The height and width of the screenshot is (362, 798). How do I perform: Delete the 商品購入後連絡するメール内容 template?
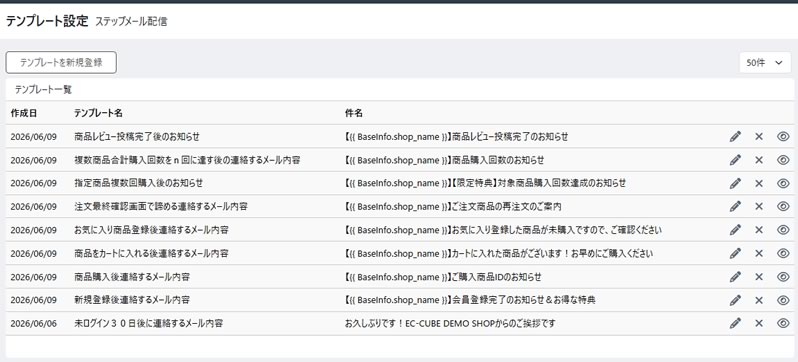(x=759, y=277)
